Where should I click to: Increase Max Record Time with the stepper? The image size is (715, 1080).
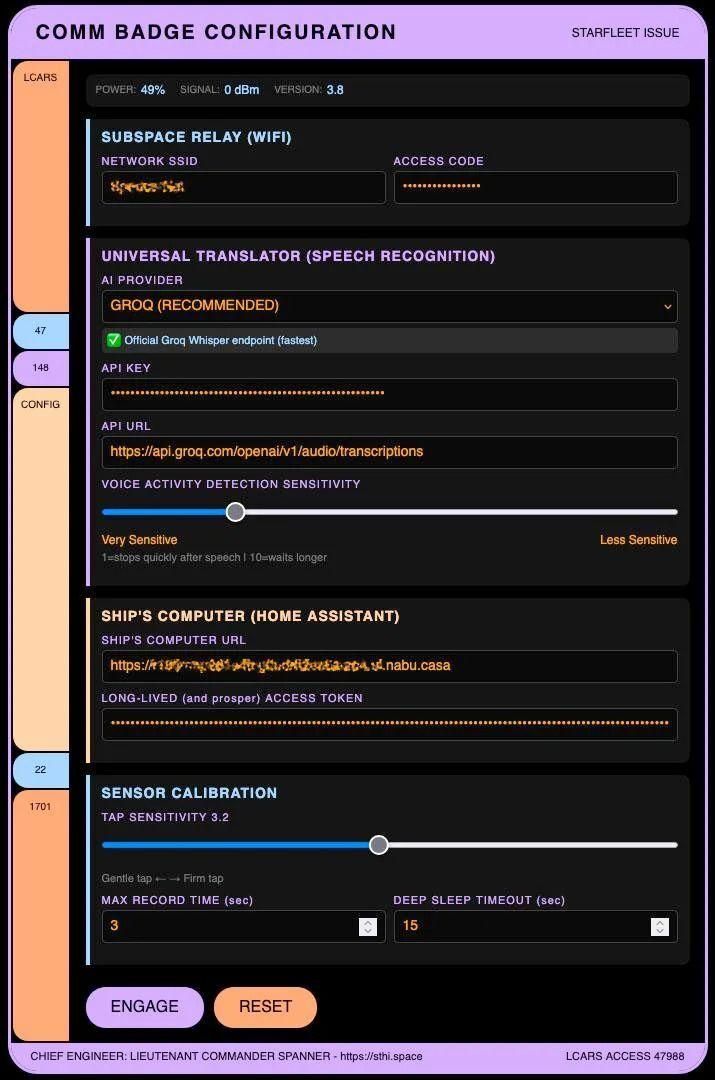[x=368, y=922]
